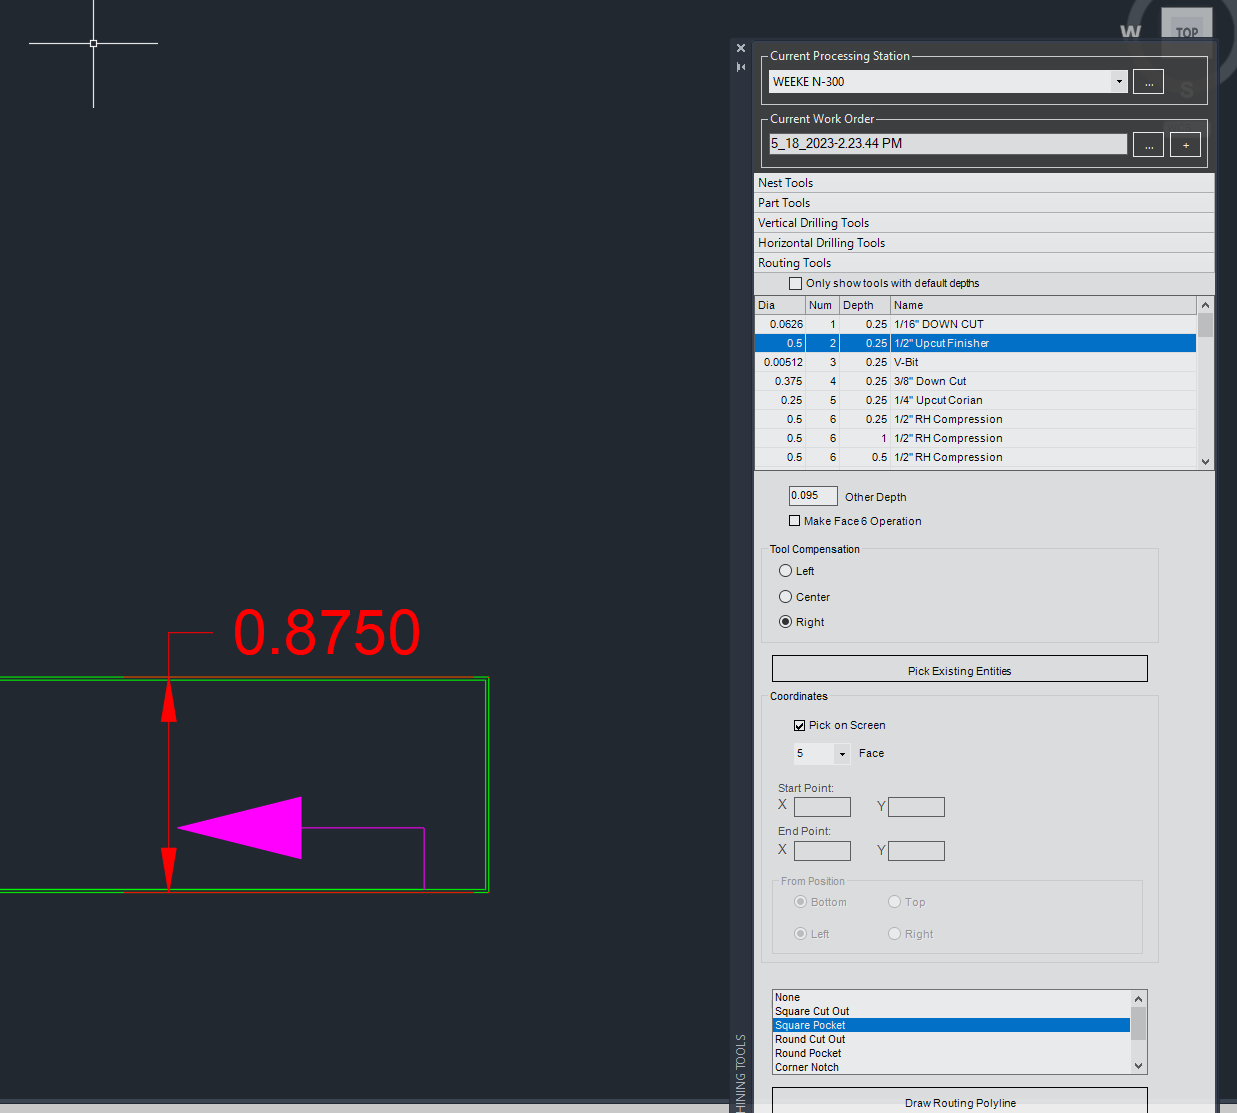The image size is (1237, 1113).
Task: Add new work order with plus button
Action: [x=1185, y=145]
